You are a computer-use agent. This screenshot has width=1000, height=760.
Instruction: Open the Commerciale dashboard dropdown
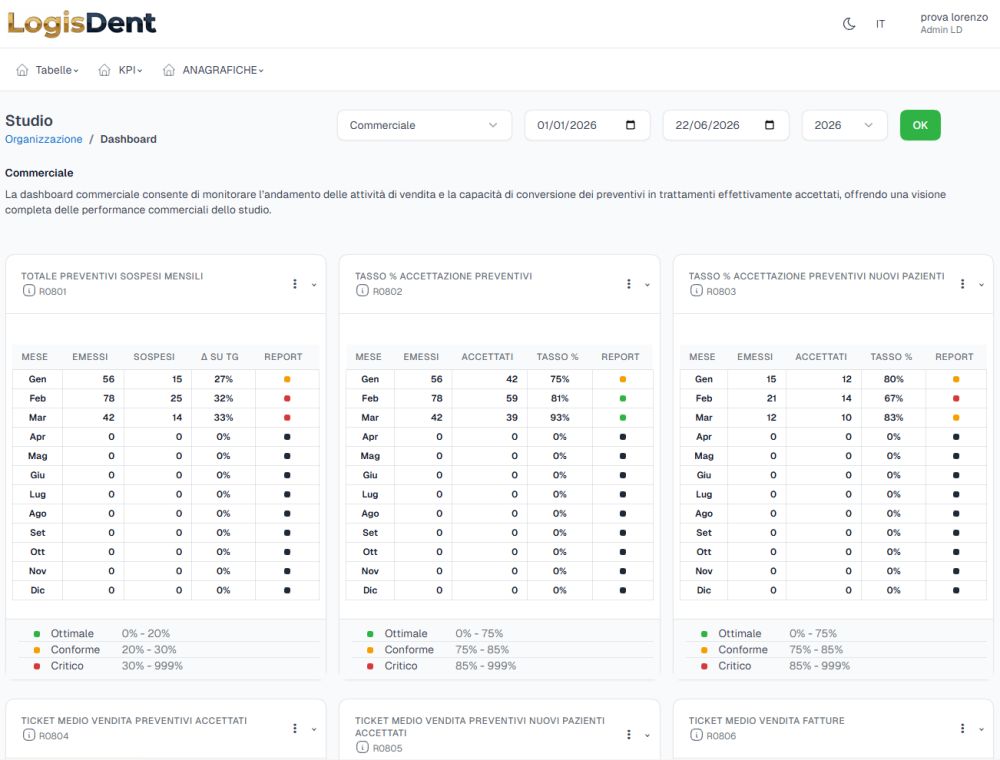pyautogui.click(x=424, y=125)
